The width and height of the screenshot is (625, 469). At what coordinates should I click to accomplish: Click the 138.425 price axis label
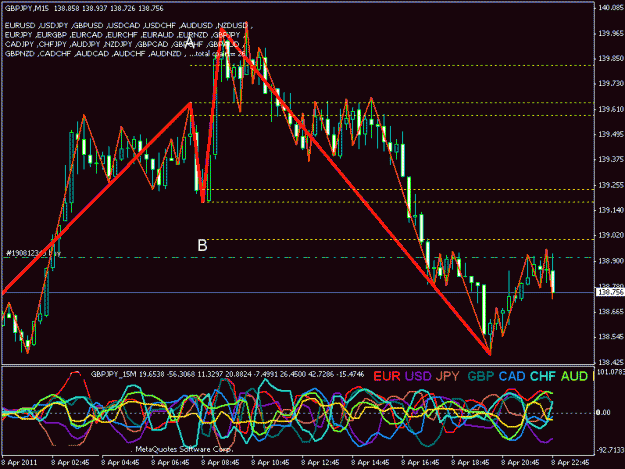[x=611, y=362]
